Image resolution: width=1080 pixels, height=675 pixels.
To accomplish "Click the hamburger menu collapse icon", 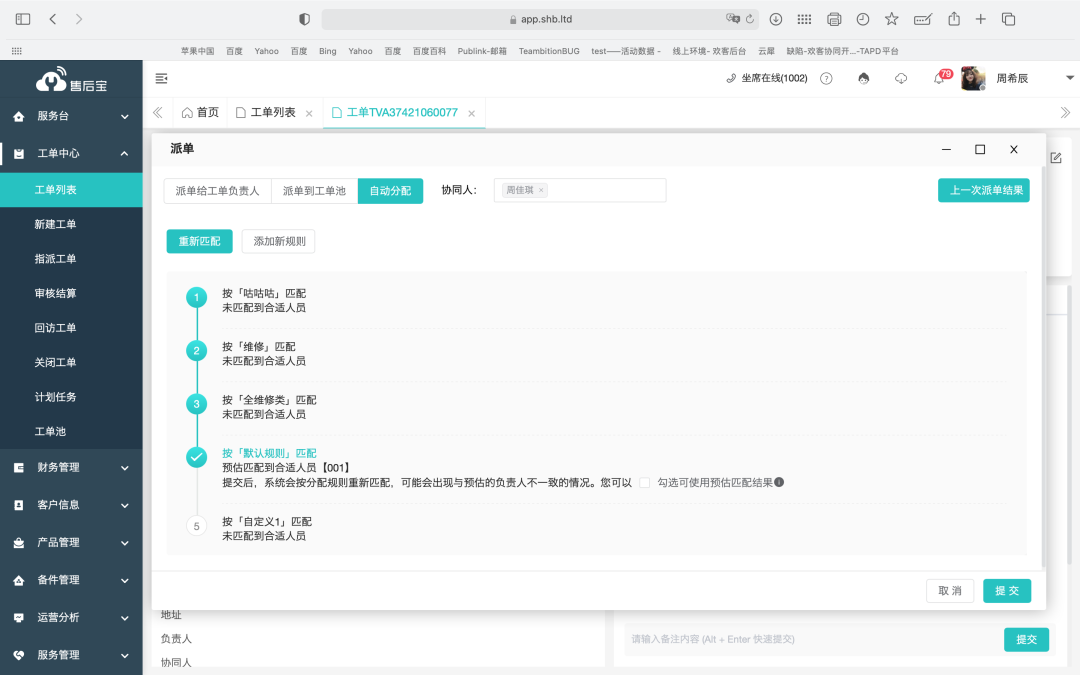I will pos(161,79).
